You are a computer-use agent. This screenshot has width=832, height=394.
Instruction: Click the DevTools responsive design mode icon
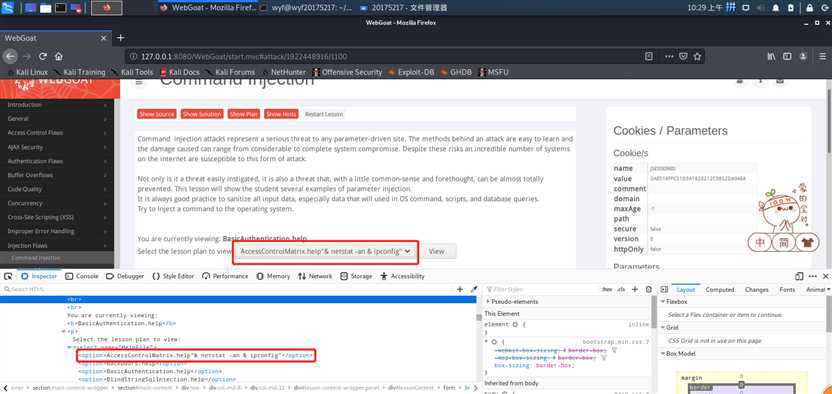point(799,276)
